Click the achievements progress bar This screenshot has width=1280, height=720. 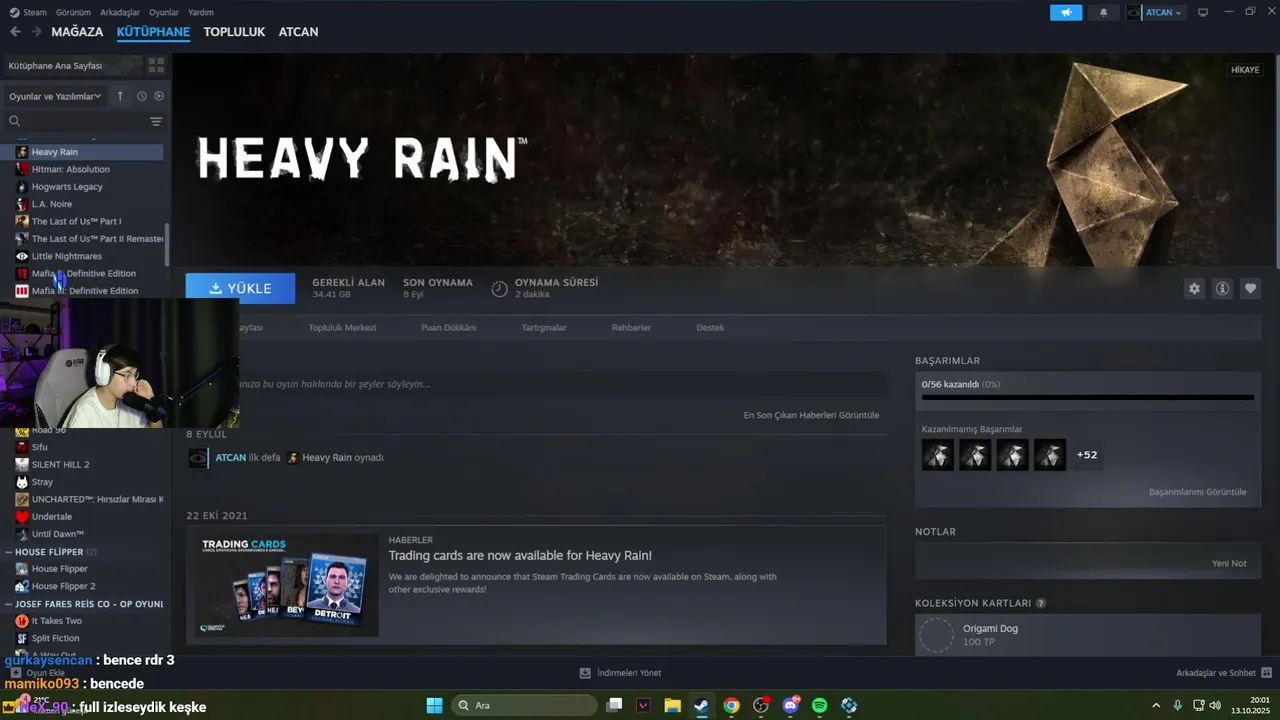1087,397
